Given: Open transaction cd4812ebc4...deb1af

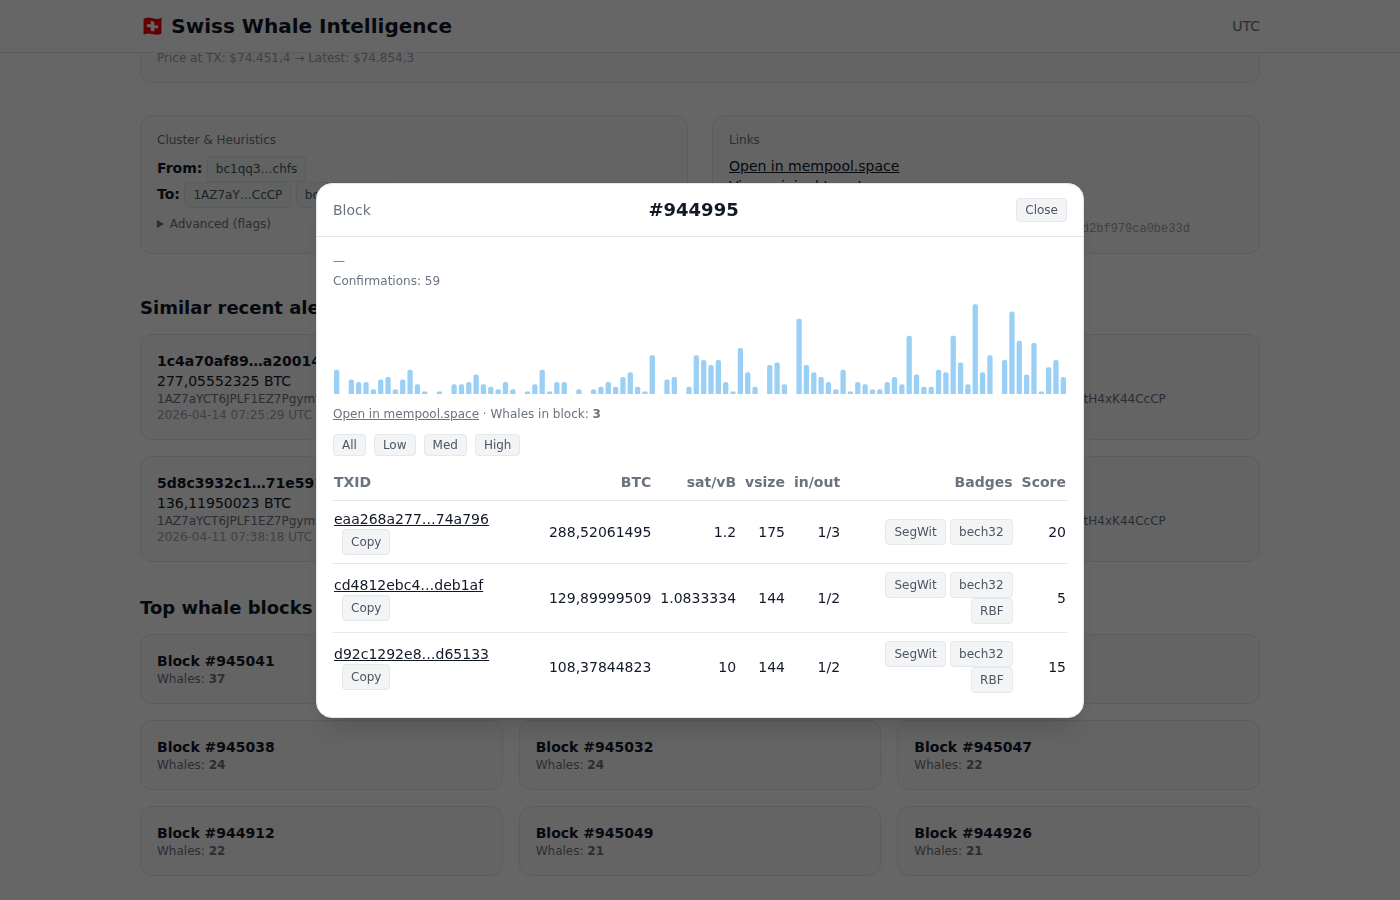Looking at the screenshot, I should (408, 585).
